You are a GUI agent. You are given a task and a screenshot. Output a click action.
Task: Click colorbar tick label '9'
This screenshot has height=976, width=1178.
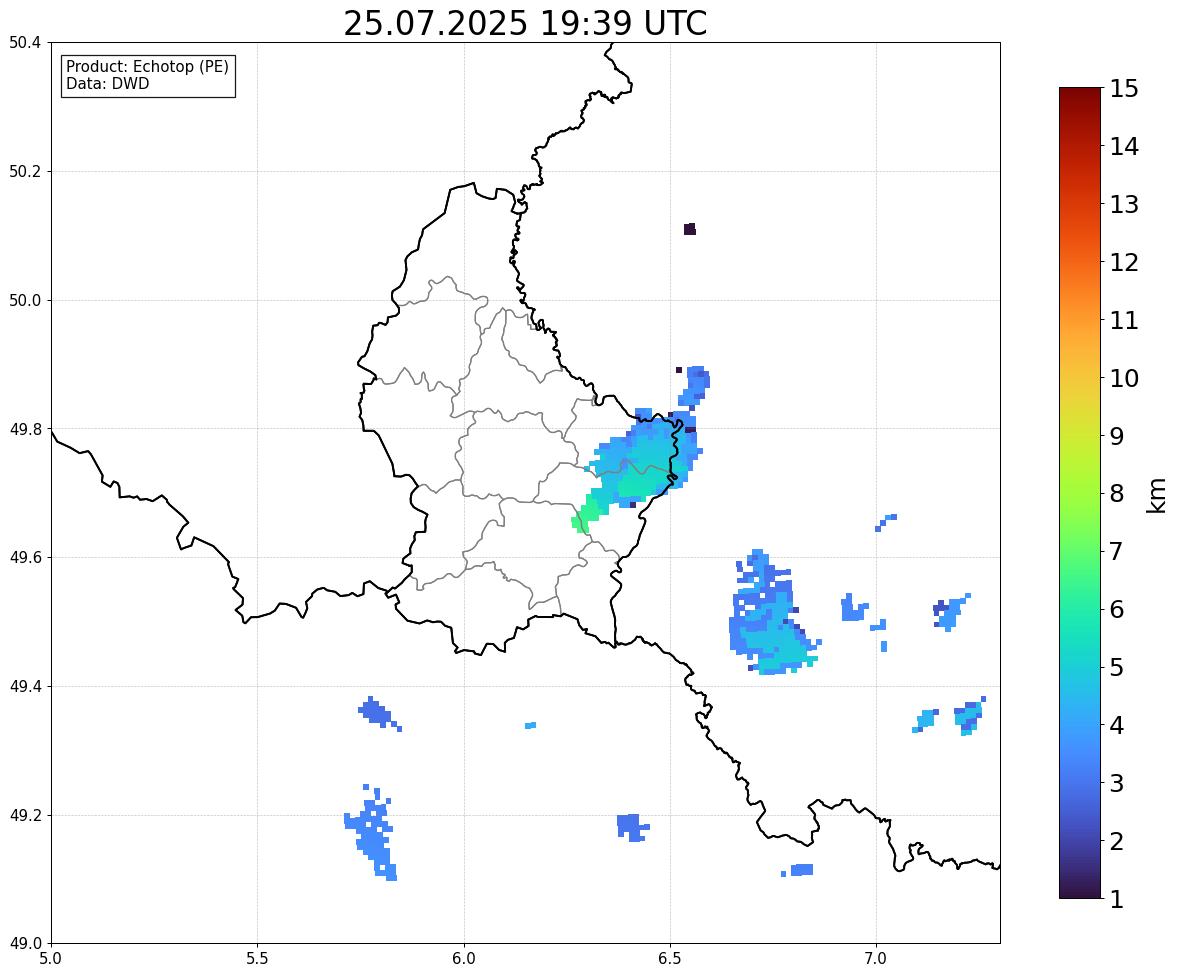coord(1117,436)
